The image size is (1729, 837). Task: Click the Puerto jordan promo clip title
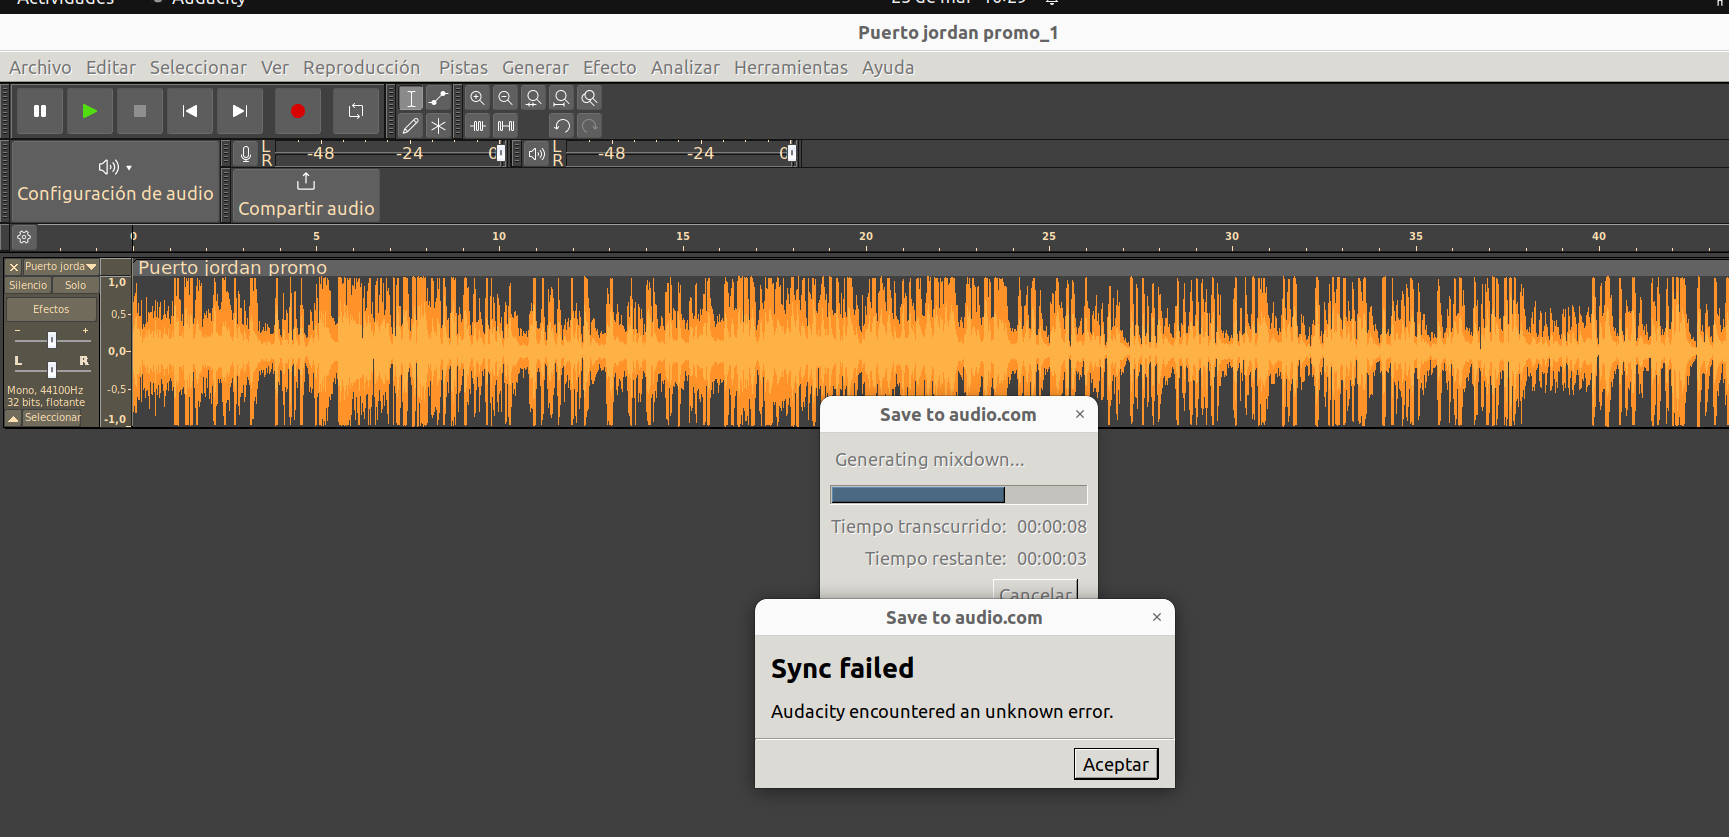[233, 267]
